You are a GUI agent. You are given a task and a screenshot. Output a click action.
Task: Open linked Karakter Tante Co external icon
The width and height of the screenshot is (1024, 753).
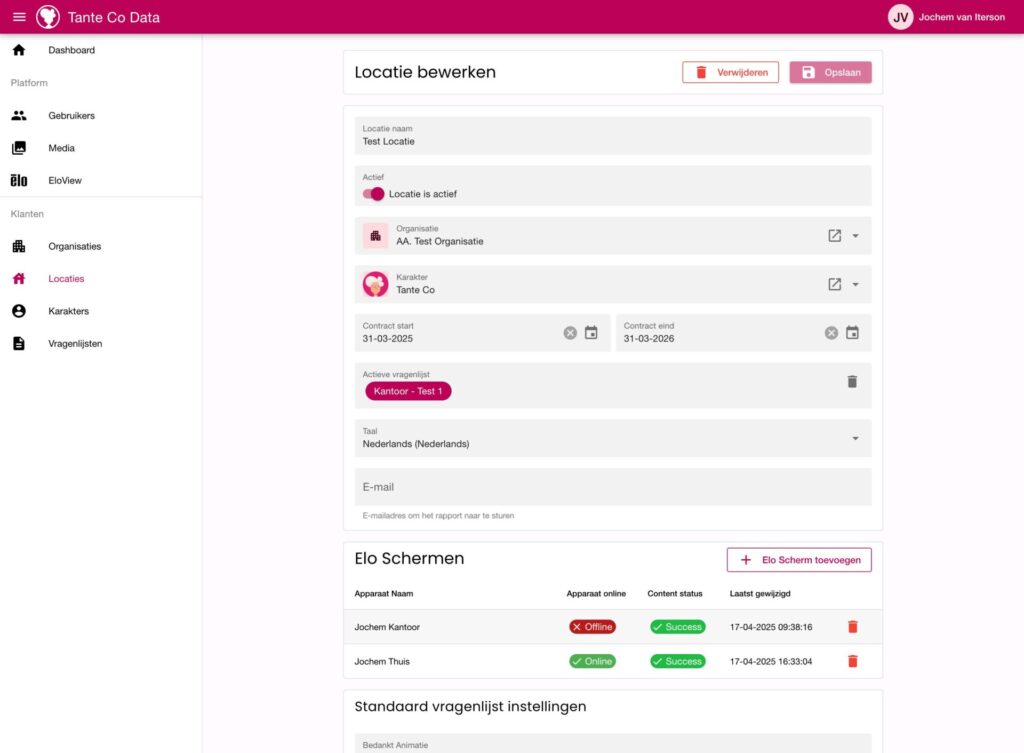click(834, 284)
